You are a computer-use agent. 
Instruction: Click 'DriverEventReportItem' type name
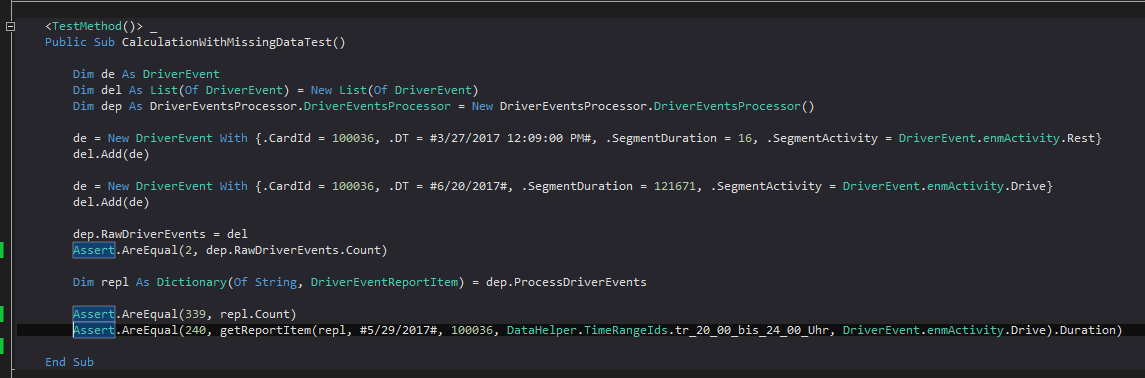tap(384, 282)
